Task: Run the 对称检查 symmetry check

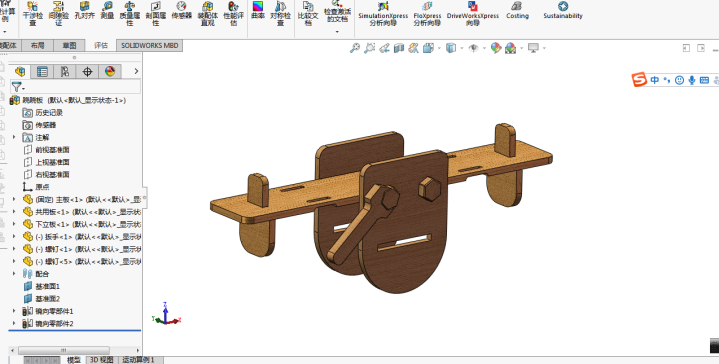Action: point(280,13)
